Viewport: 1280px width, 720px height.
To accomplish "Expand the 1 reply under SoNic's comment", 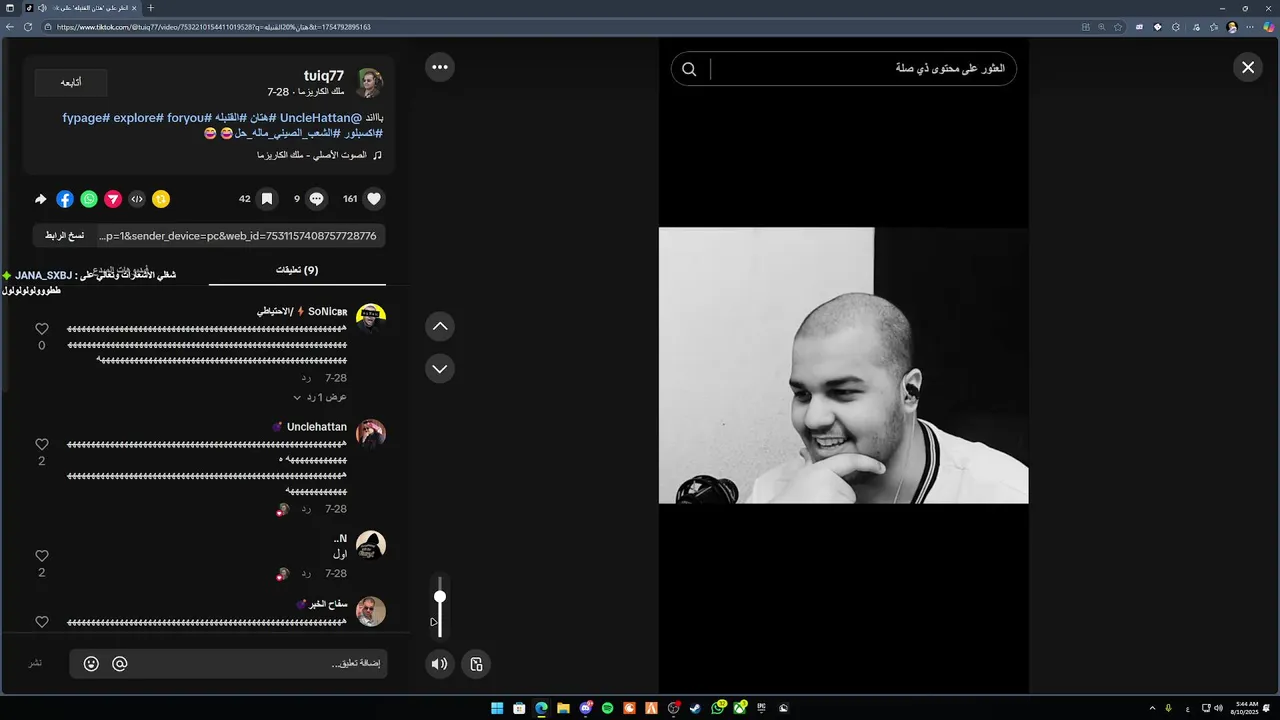I will pos(320,397).
